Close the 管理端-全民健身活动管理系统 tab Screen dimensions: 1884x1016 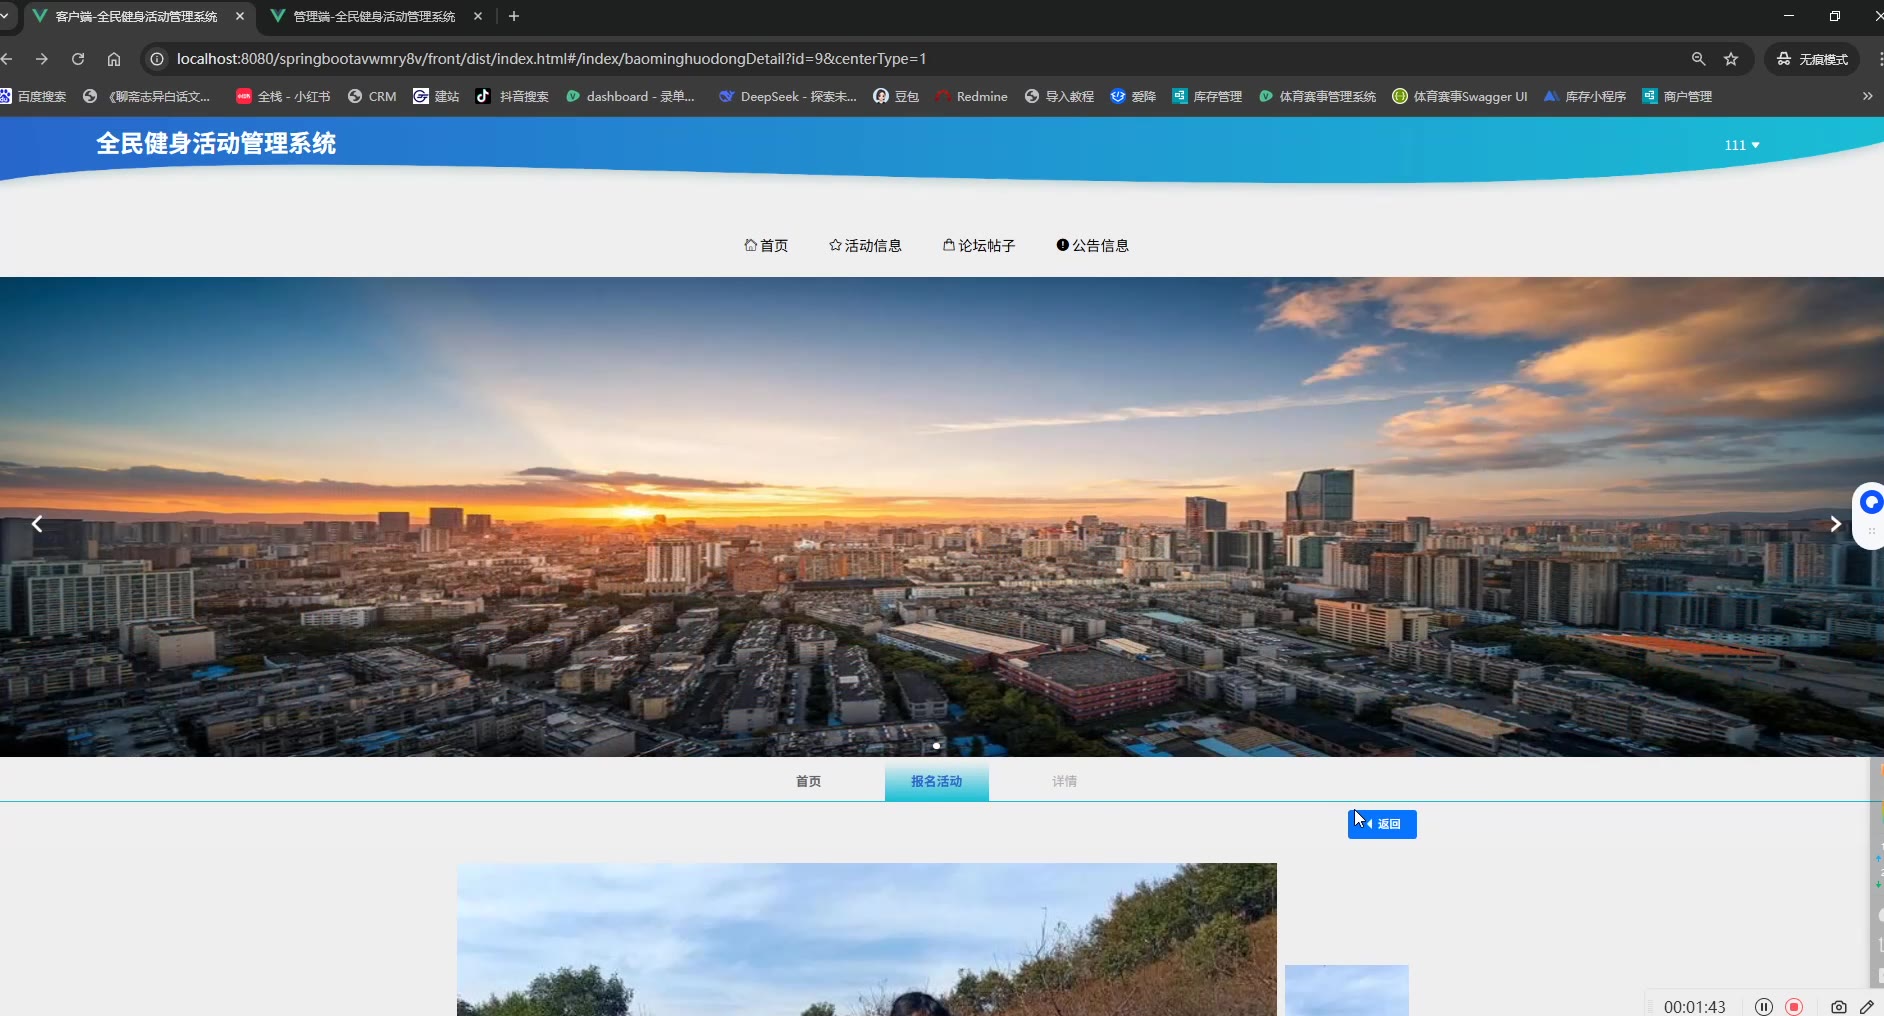pyautogui.click(x=478, y=16)
